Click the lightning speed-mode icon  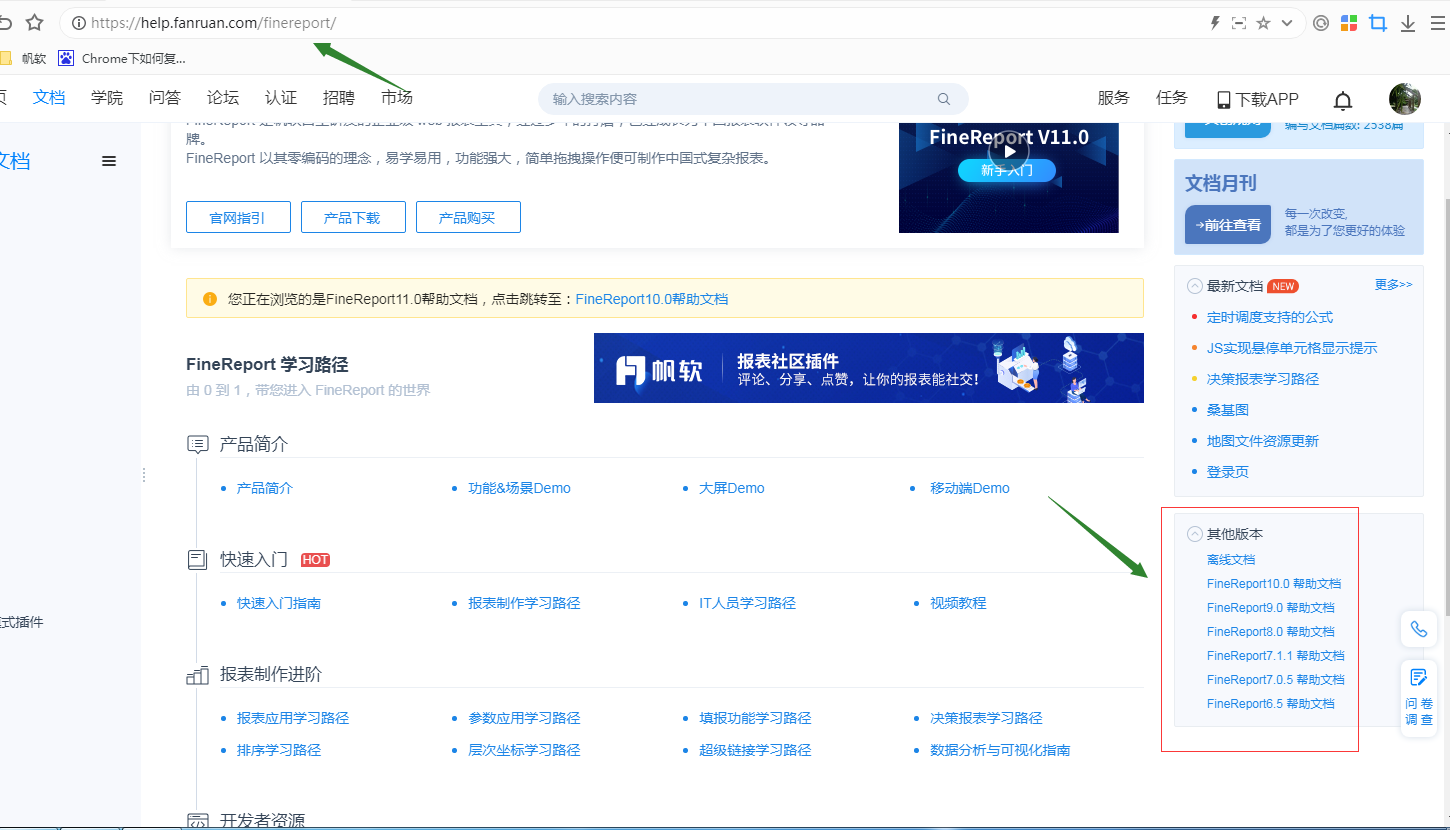click(x=1215, y=23)
